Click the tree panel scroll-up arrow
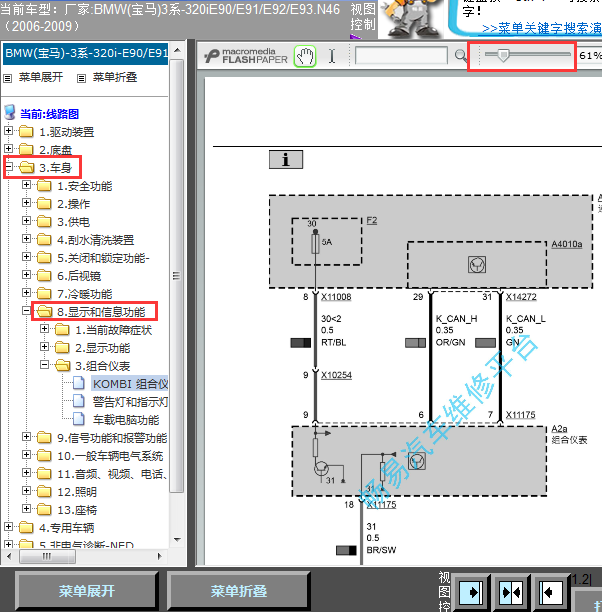Image resolution: width=602 pixels, height=612 pixels. pyautogui.click(x=177, y=50)
